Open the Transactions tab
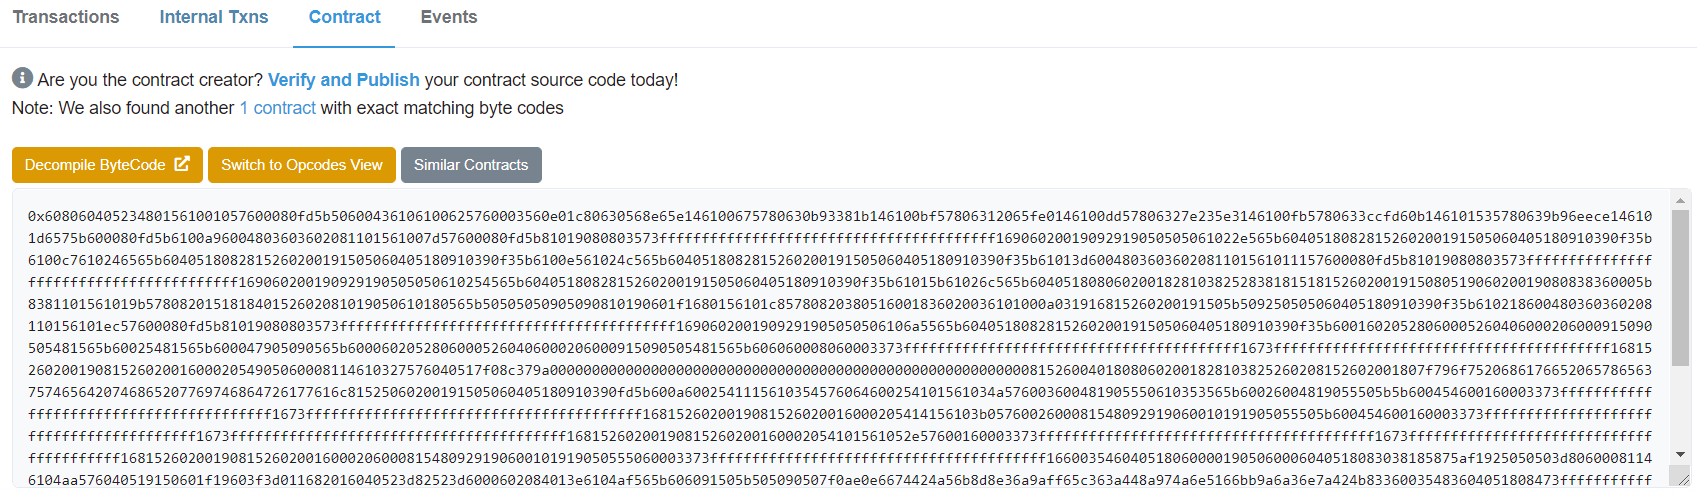1697x494 pixels. point(66,17)
